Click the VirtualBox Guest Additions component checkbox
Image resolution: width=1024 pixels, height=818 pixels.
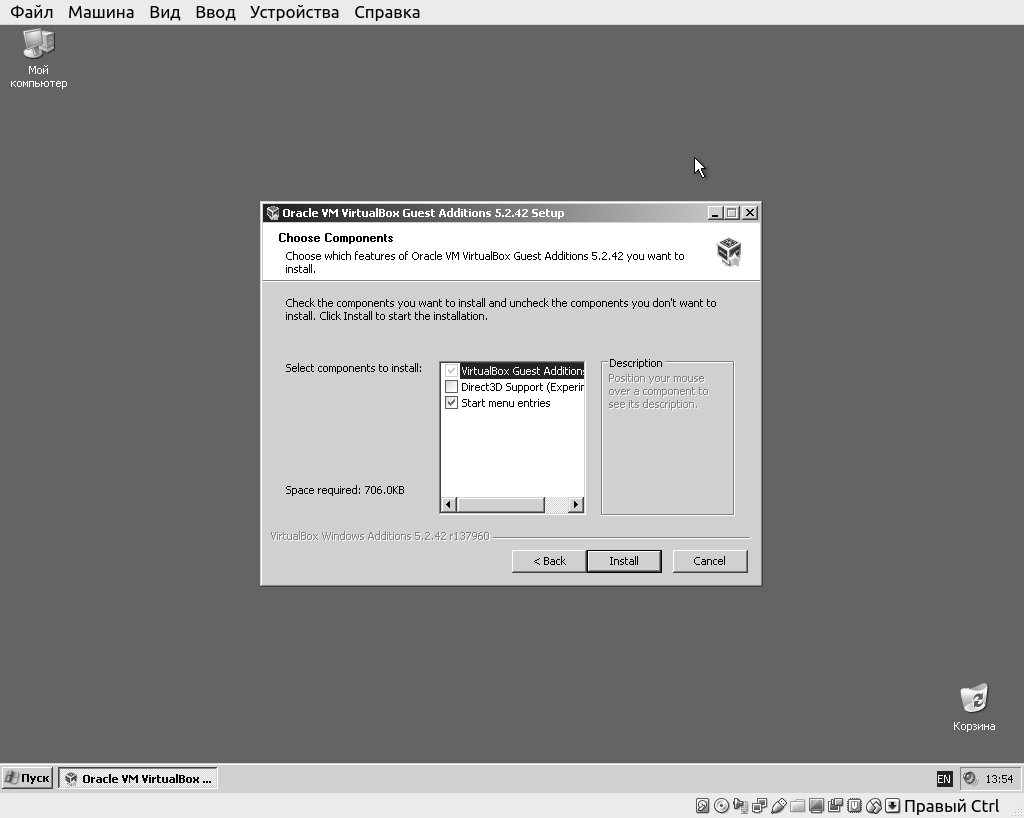tap(451, 371)
